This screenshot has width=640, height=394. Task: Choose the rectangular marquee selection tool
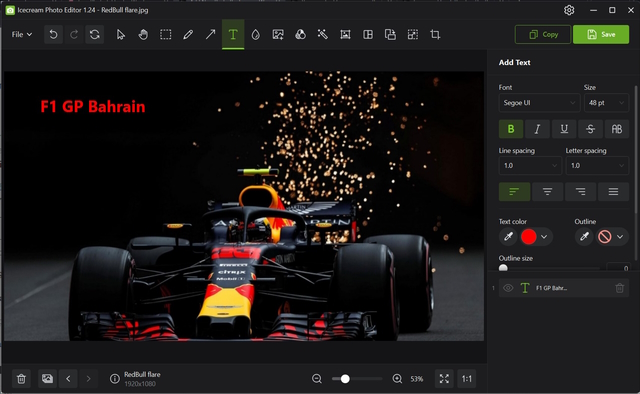(165, 35)
